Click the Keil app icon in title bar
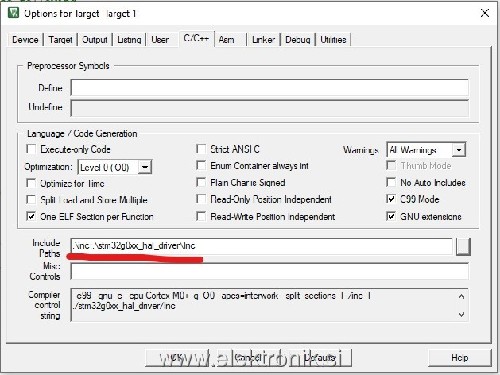The height and width of the screenshot is (375, 500). 13,13
